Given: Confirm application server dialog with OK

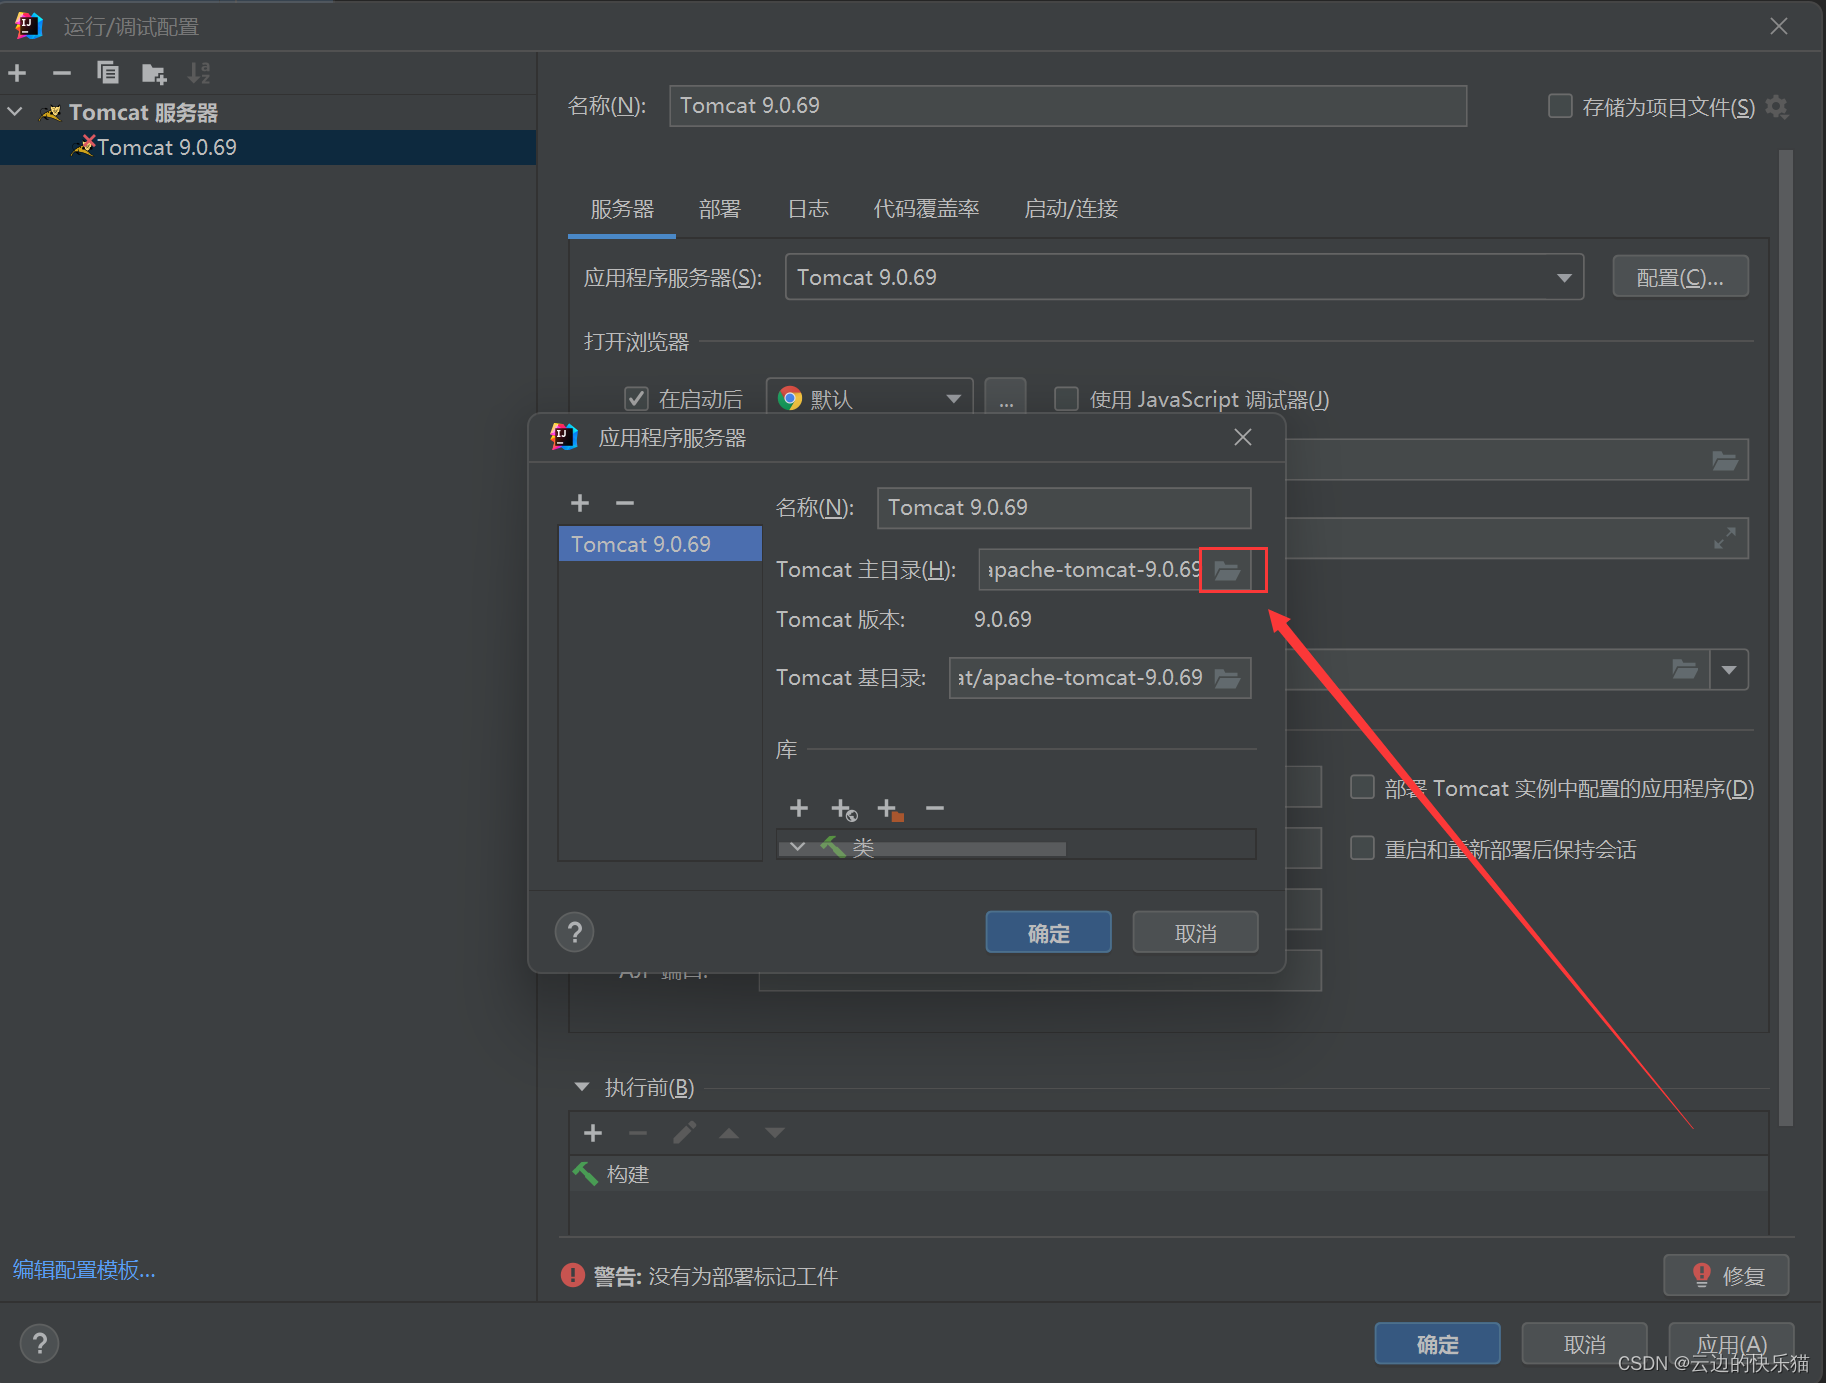Looking at the screenshot, I should tap(1048, 933).
